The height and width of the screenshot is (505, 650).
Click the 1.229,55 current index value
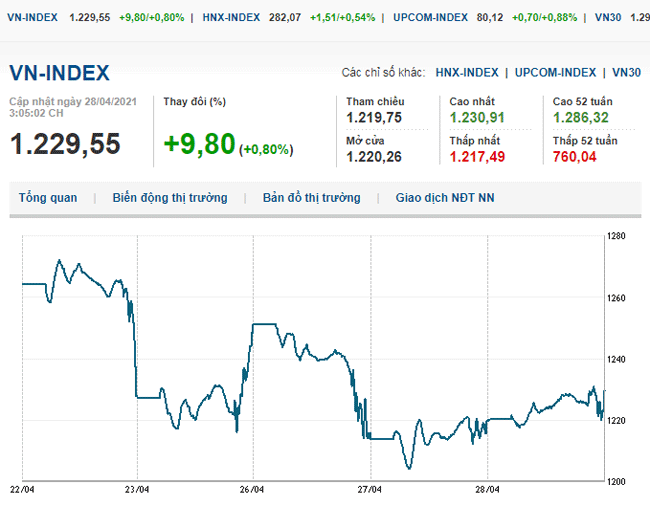65,144
